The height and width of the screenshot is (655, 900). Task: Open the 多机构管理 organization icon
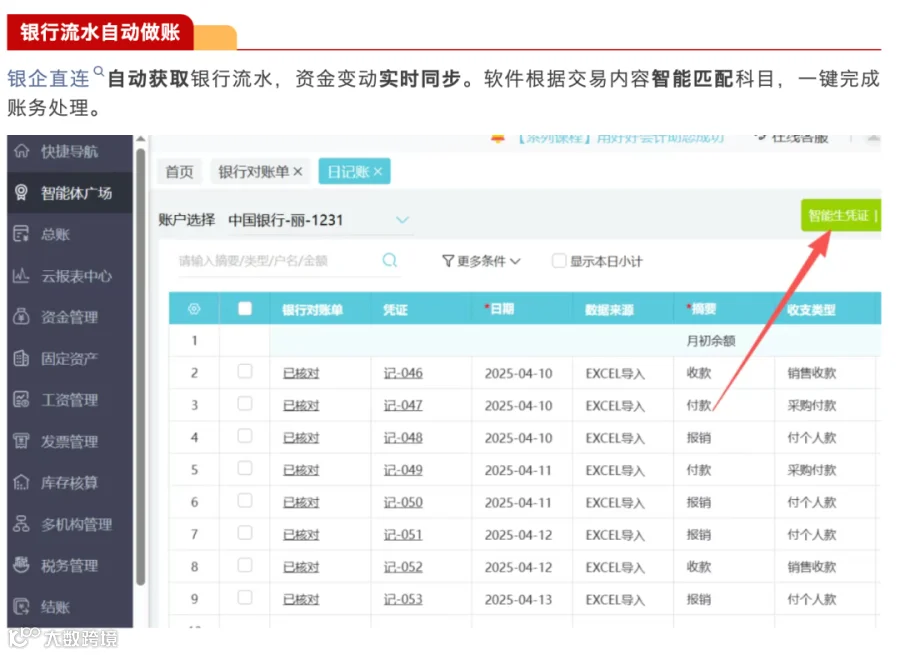21,524
